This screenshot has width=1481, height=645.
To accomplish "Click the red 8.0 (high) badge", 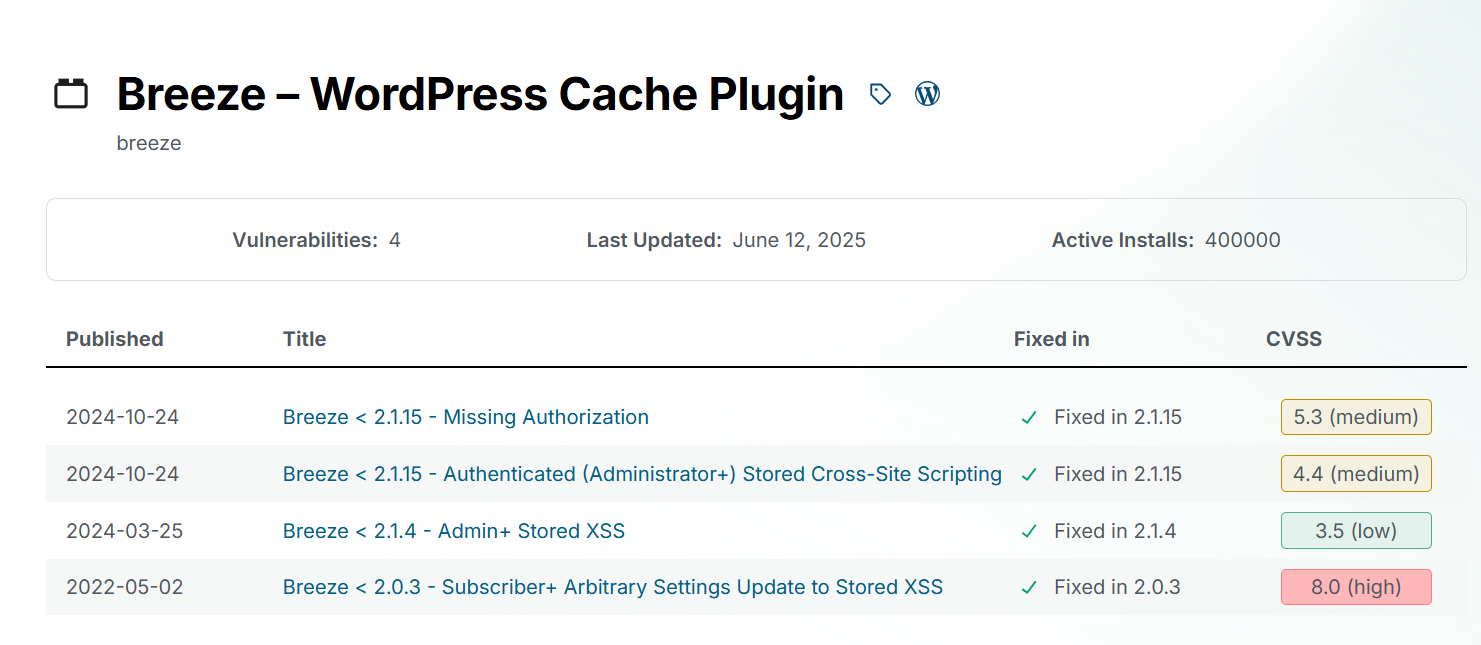I will [x=1356, y=587].
